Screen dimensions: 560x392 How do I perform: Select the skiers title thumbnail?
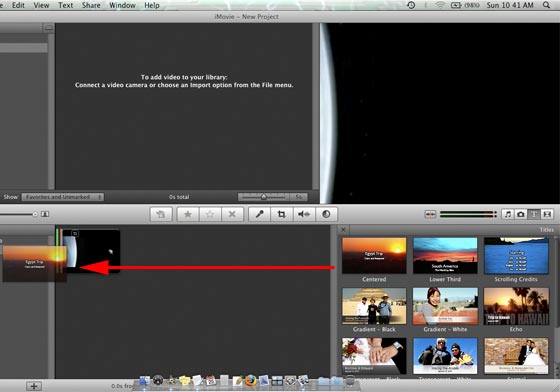click(445, 356)
